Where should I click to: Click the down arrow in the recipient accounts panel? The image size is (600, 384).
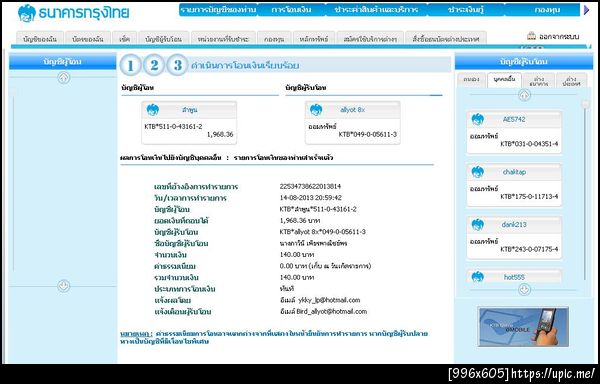click(524, 290)
